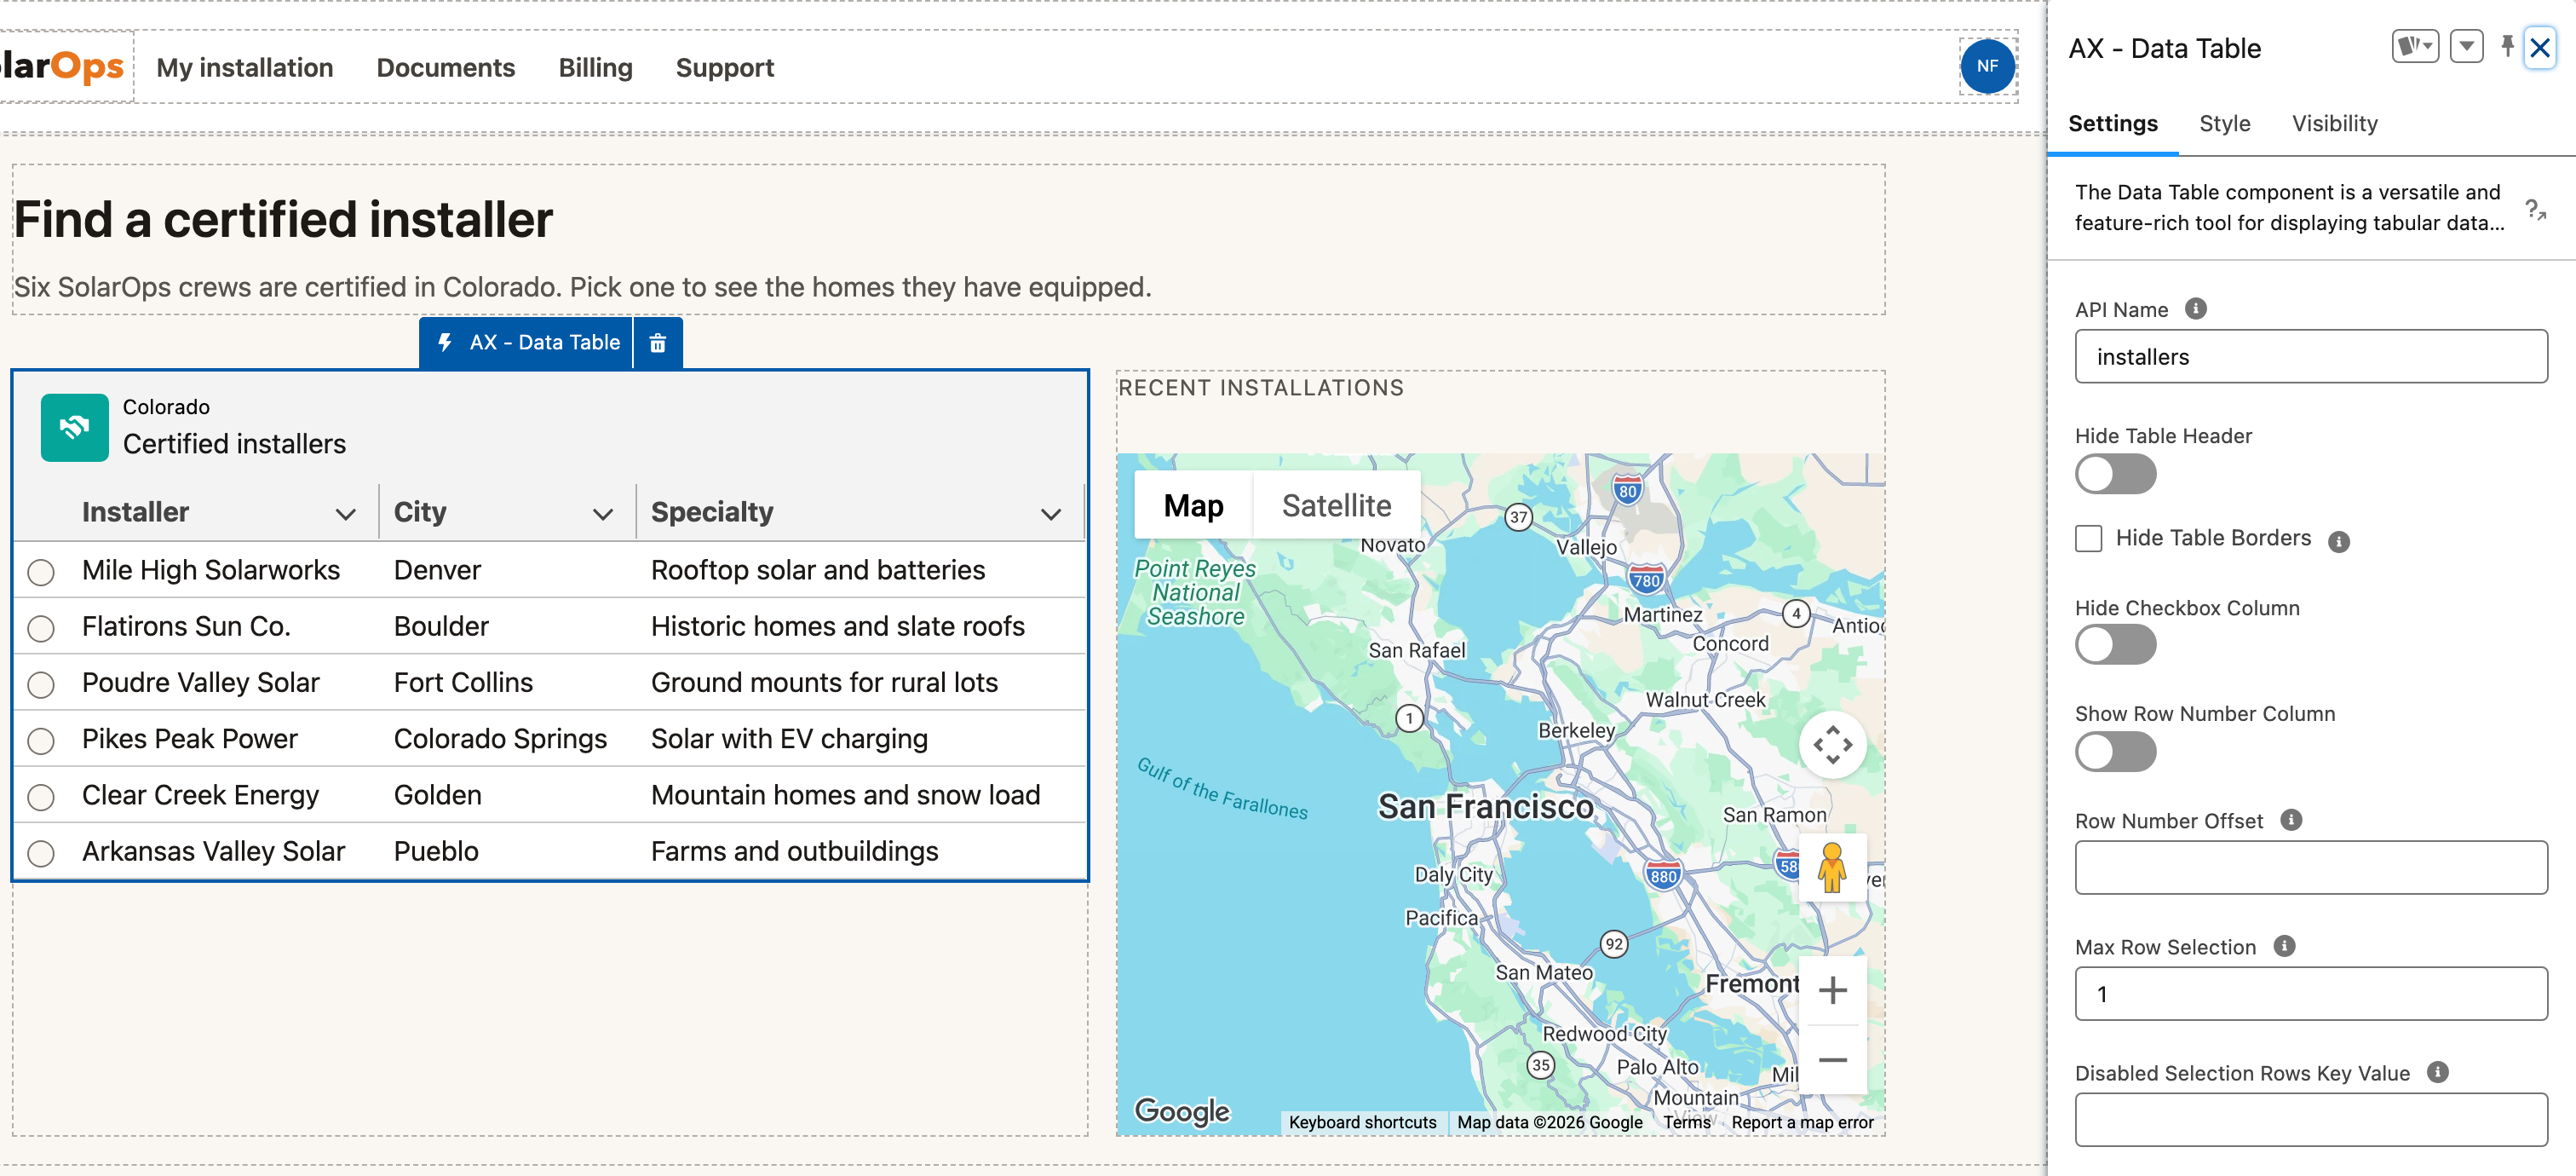Click the Keyboard shortcuts map button
2576x1176 pixels.
click(1362, 1122)
